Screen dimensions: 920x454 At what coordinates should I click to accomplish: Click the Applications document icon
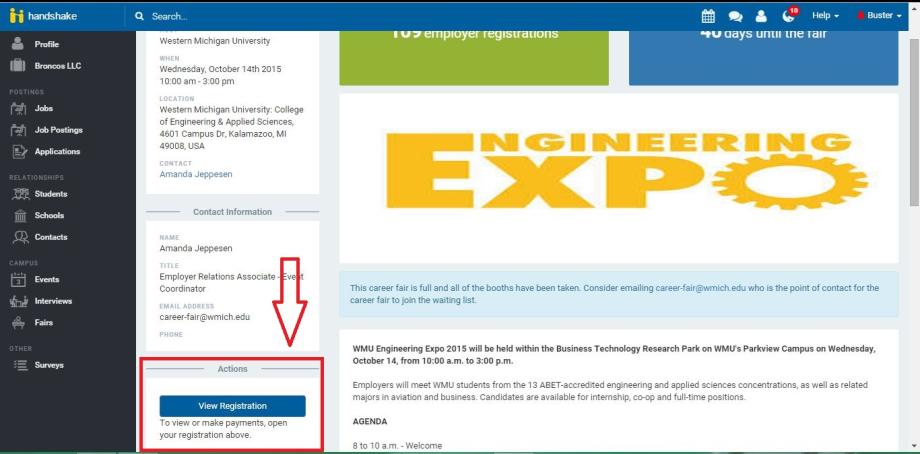pyautogui.click(x=19, y=151)
